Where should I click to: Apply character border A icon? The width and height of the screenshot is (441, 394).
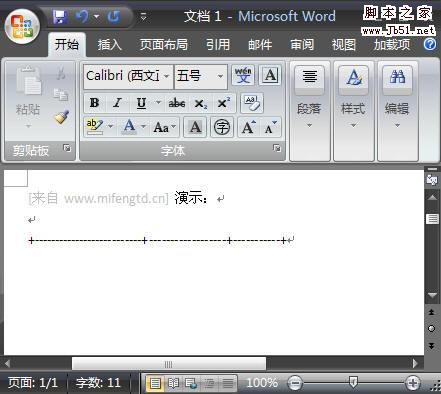click(270, 75)
